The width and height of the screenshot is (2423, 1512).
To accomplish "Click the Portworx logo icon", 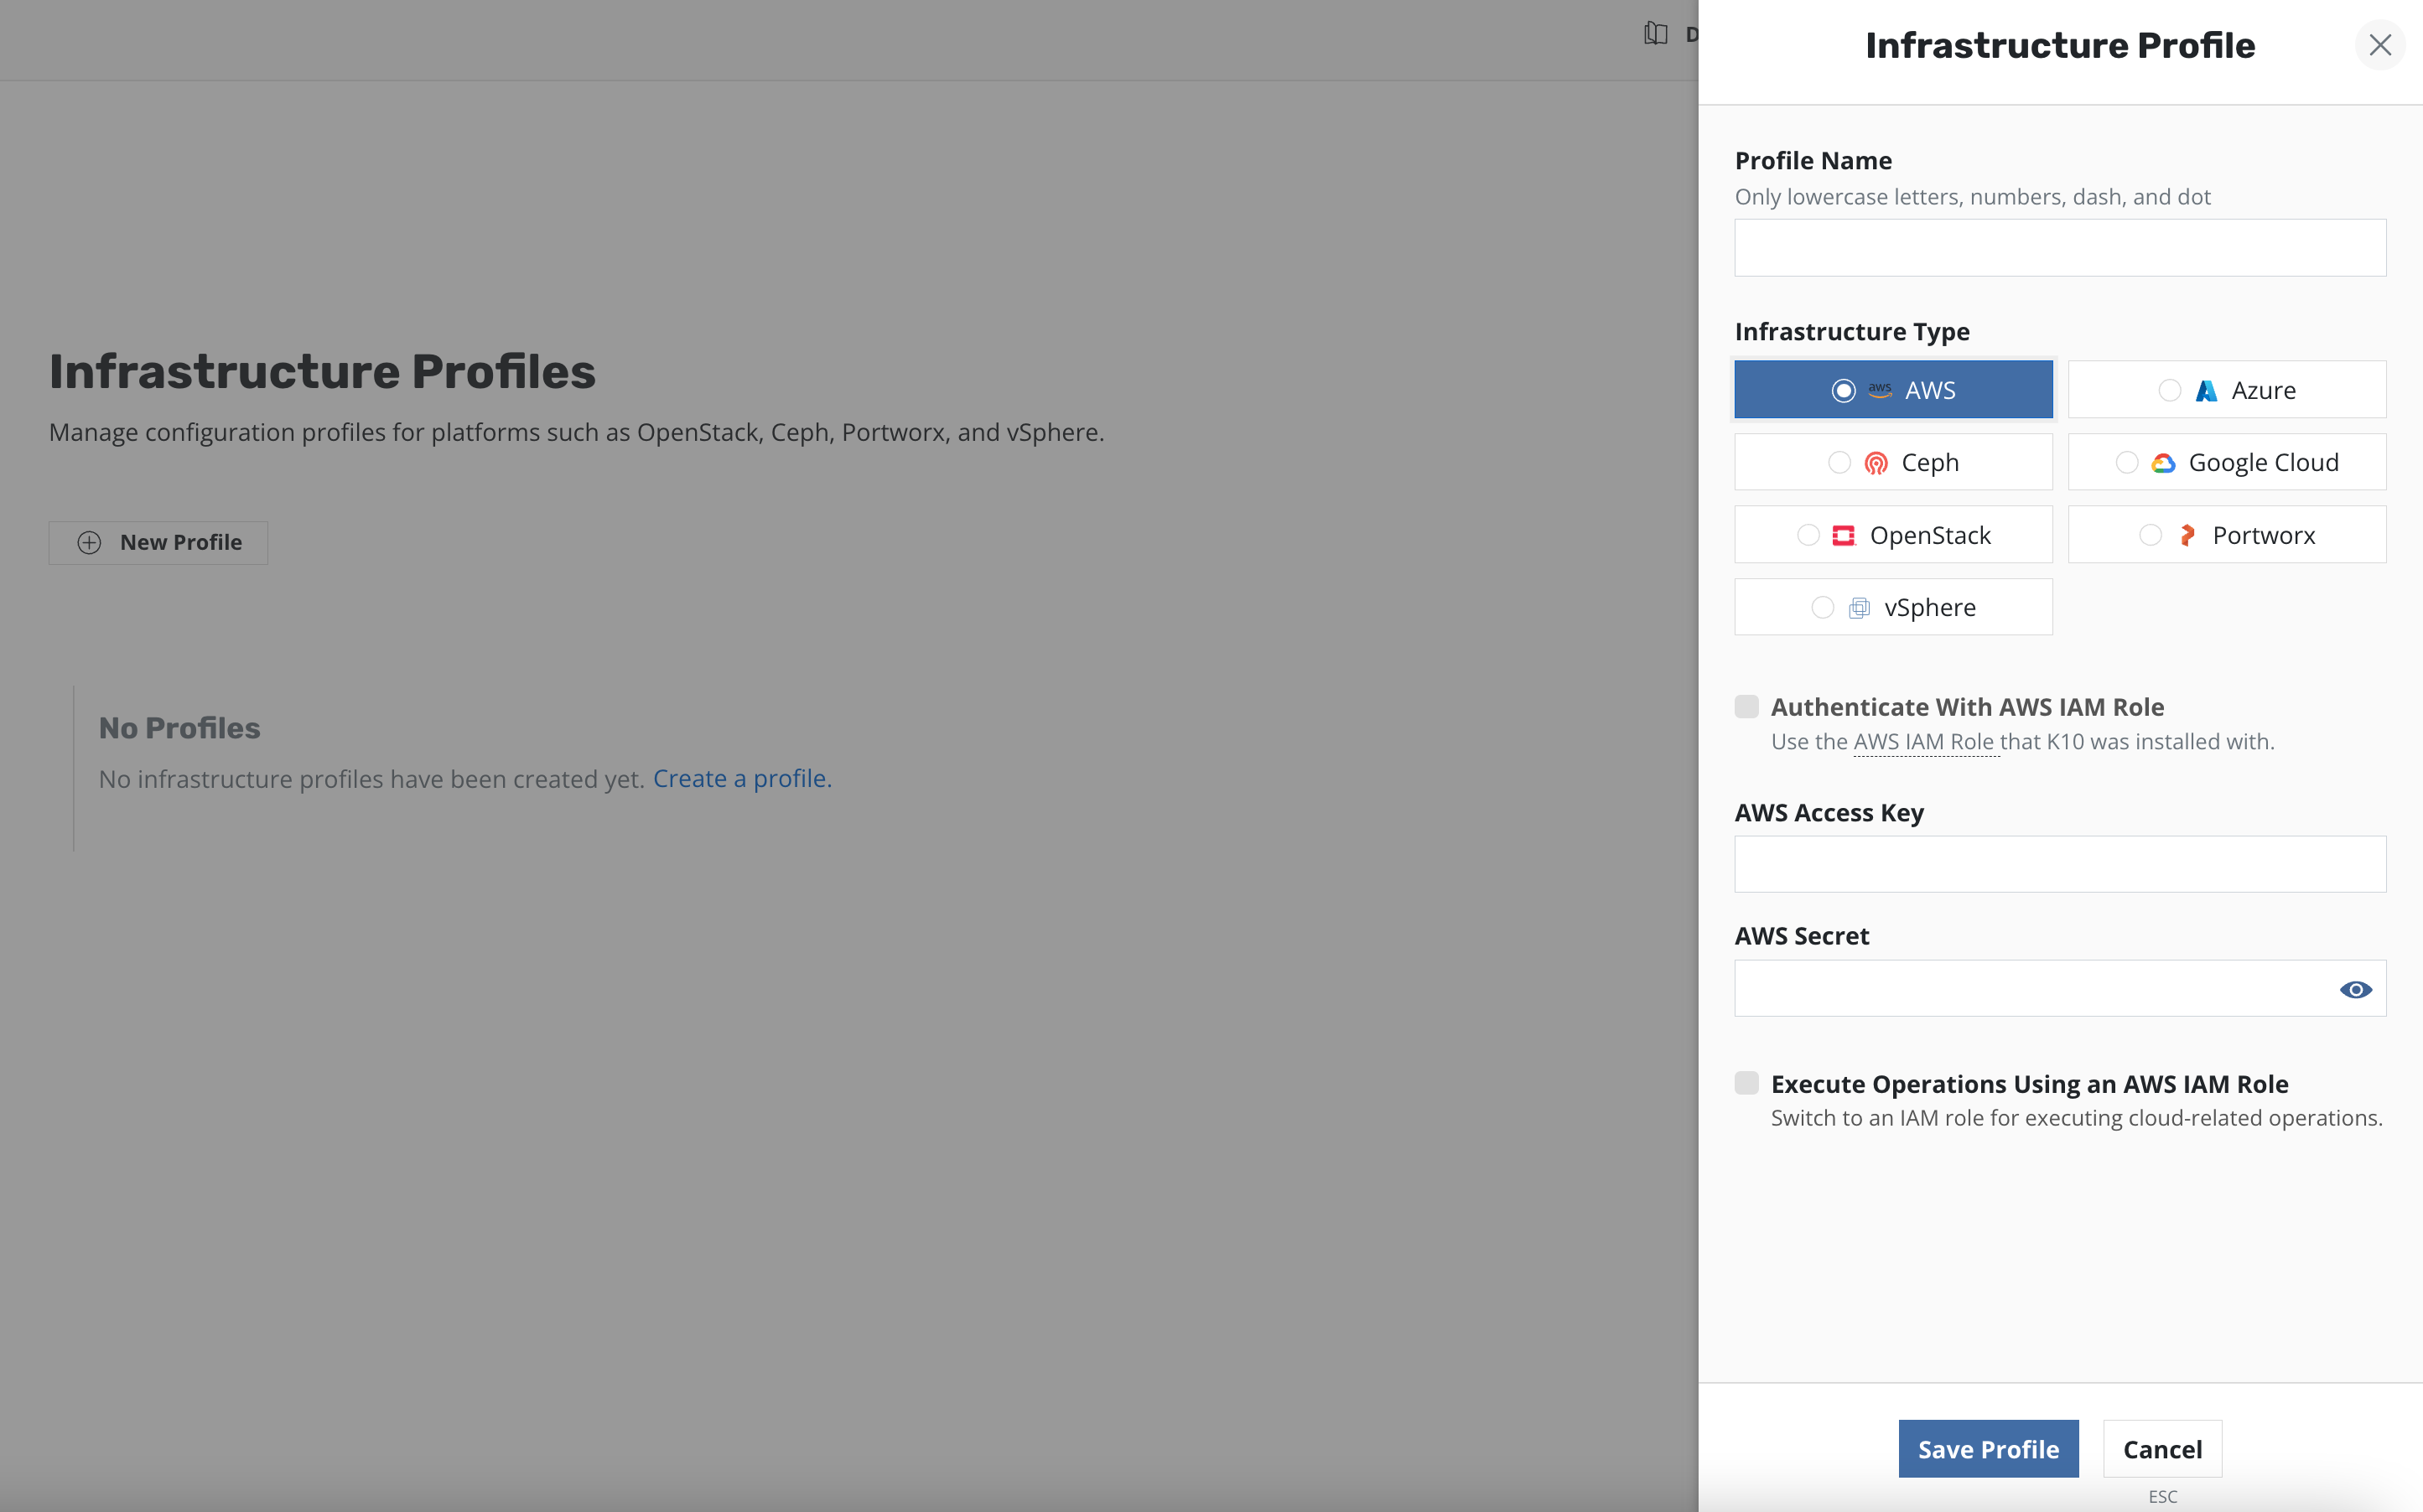I will point(2187,535).
